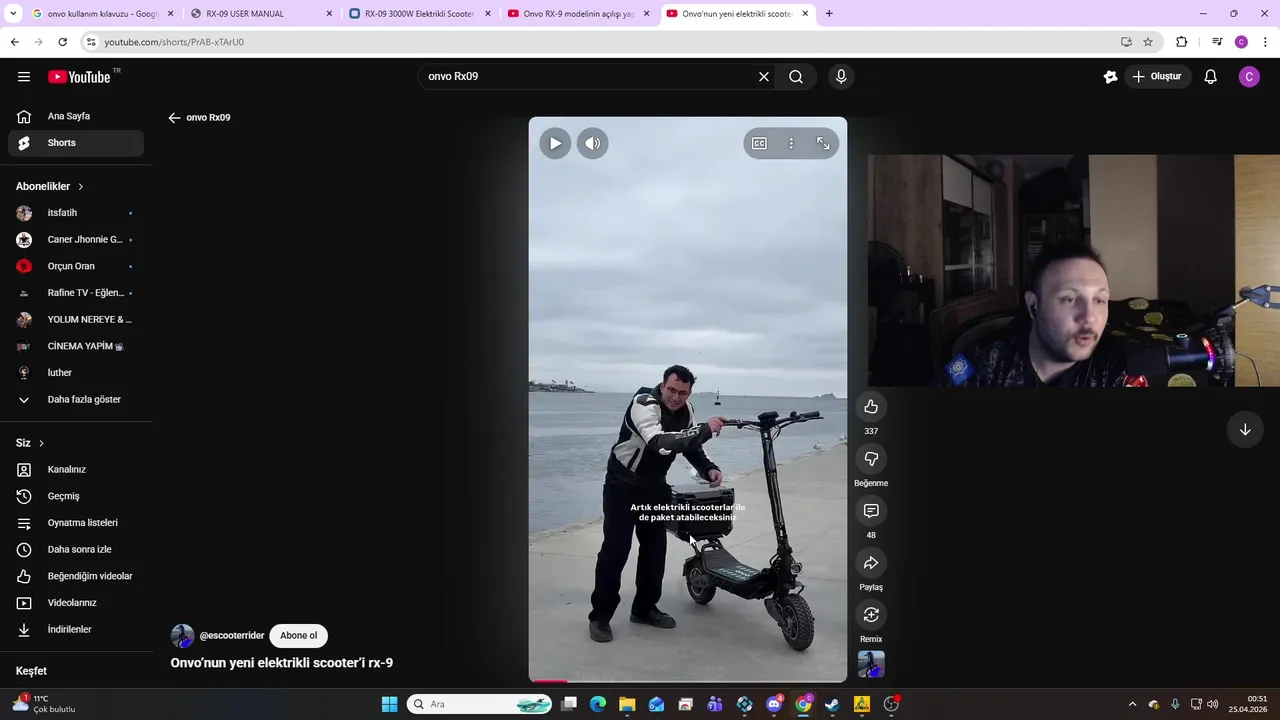Select Shorts in the sidebar

(76, 143)
